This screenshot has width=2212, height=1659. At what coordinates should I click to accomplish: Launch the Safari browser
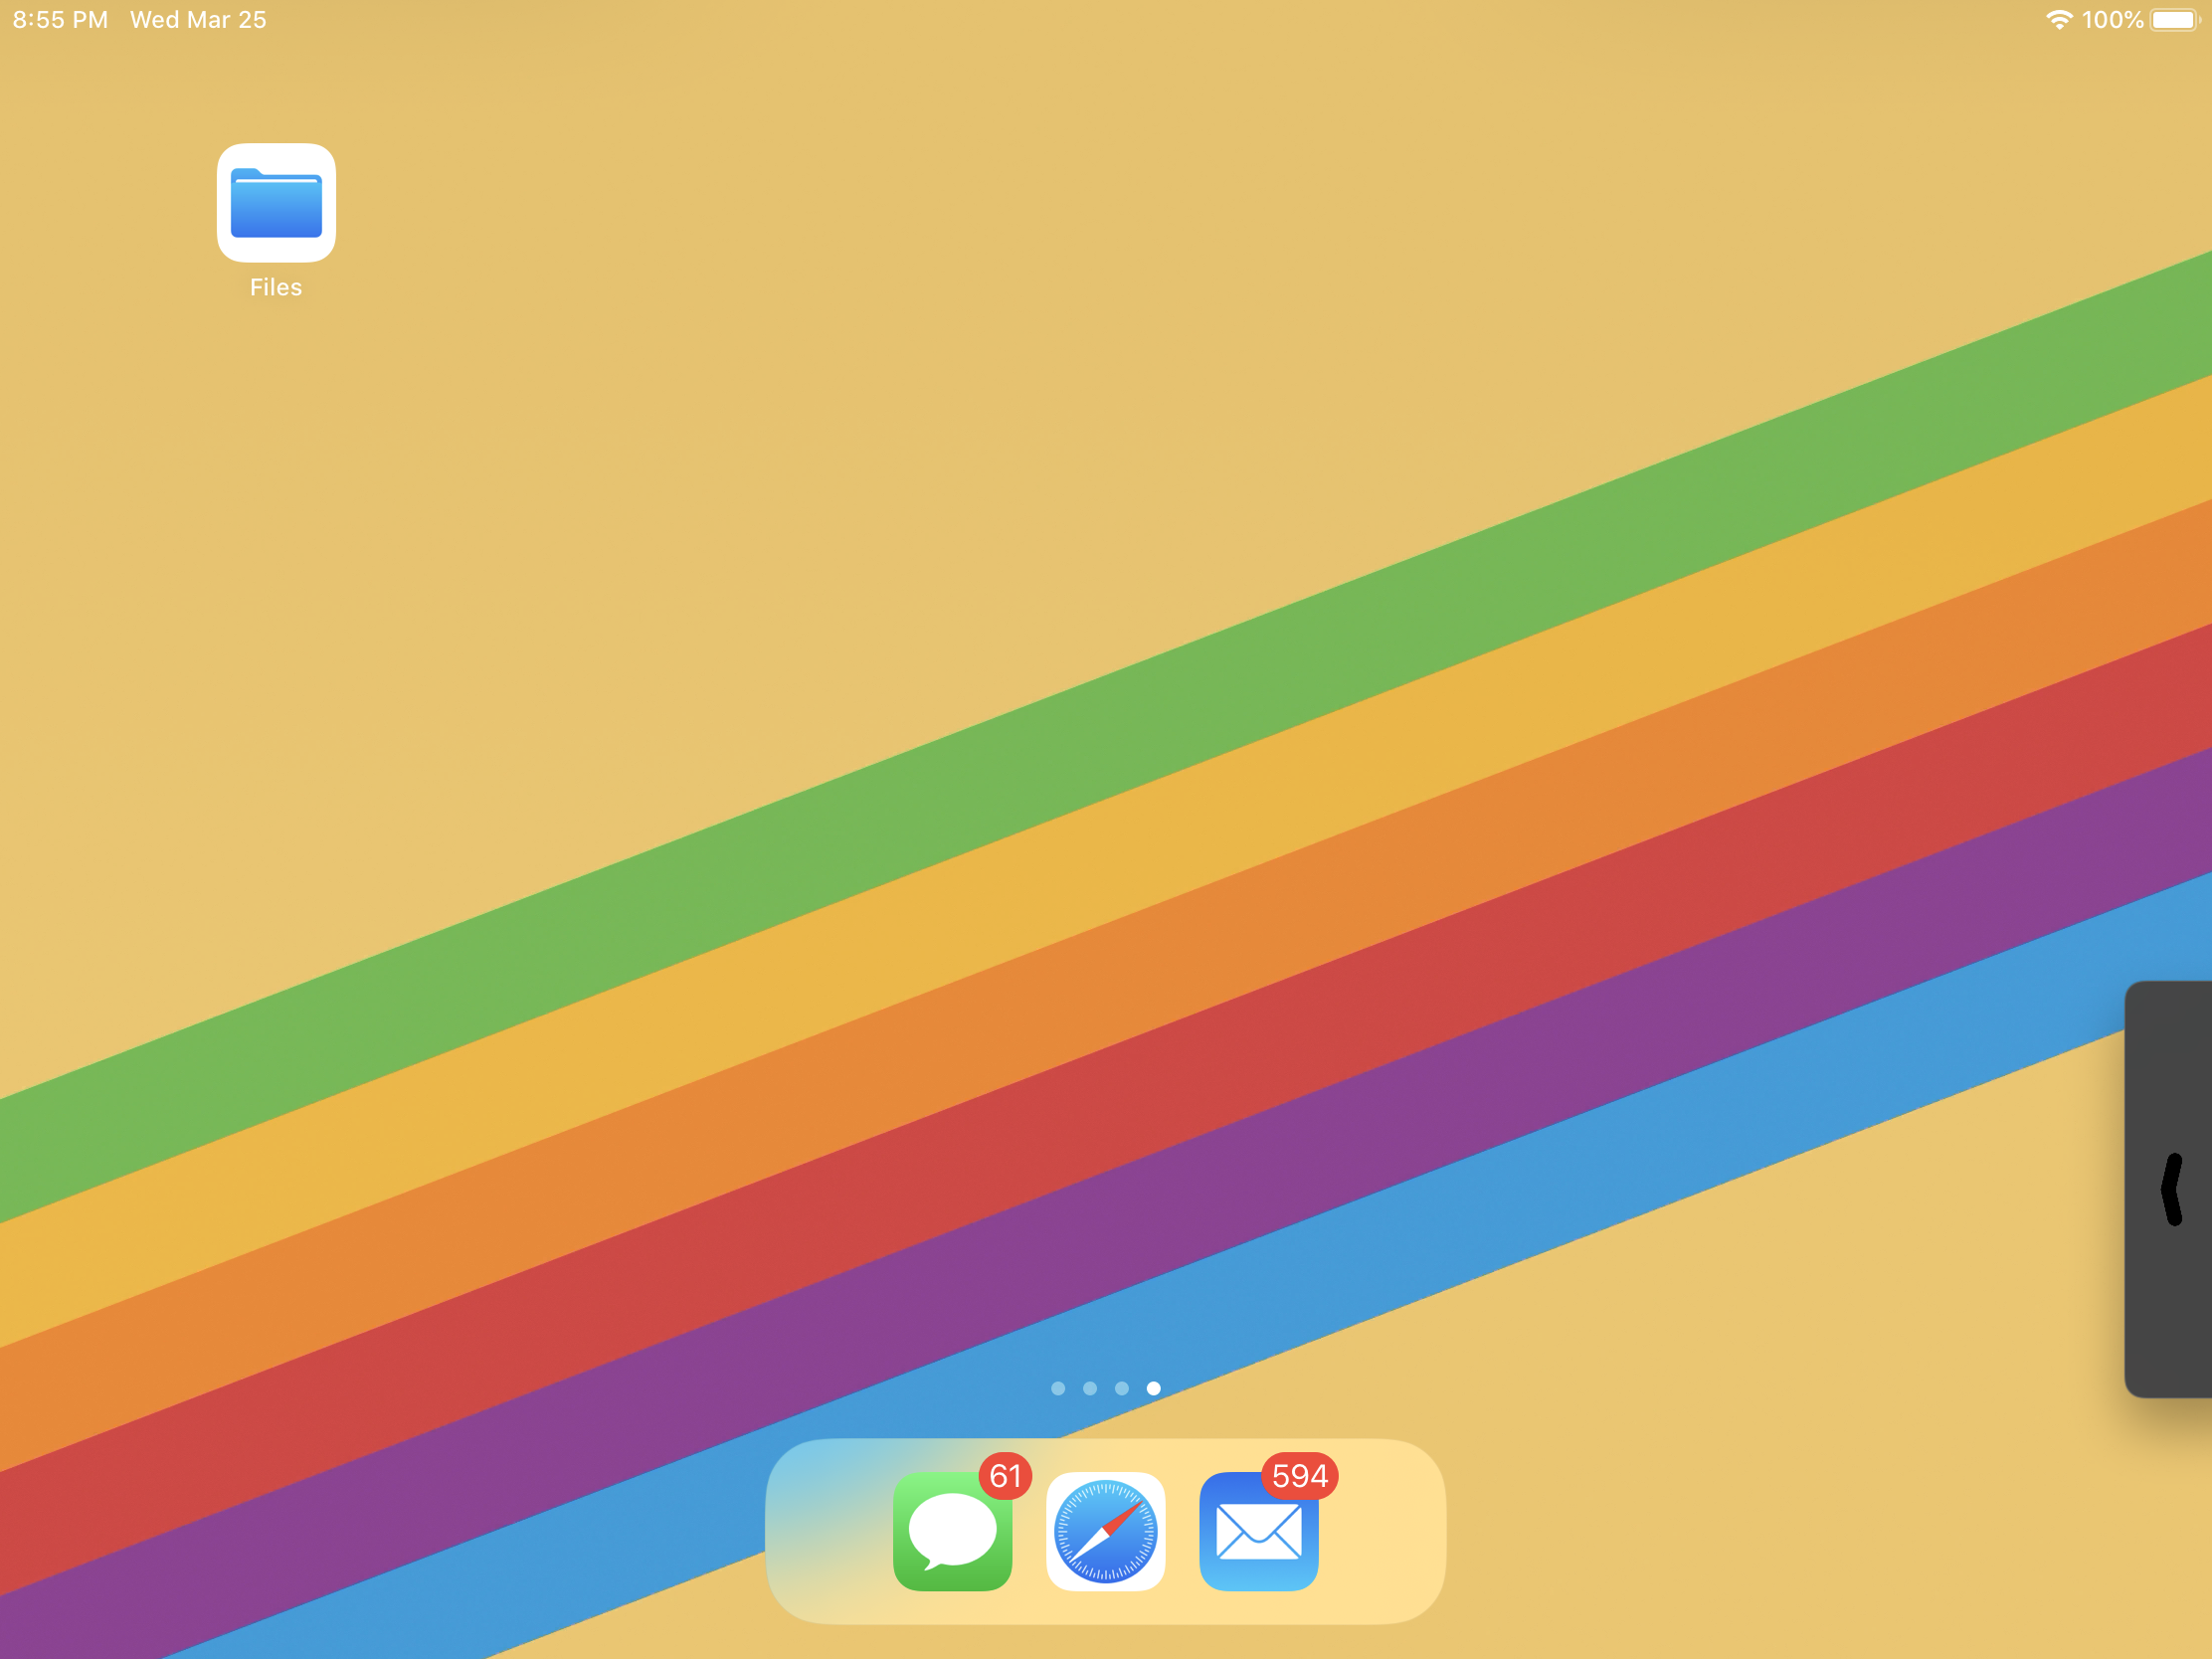coord(1105,1531)
